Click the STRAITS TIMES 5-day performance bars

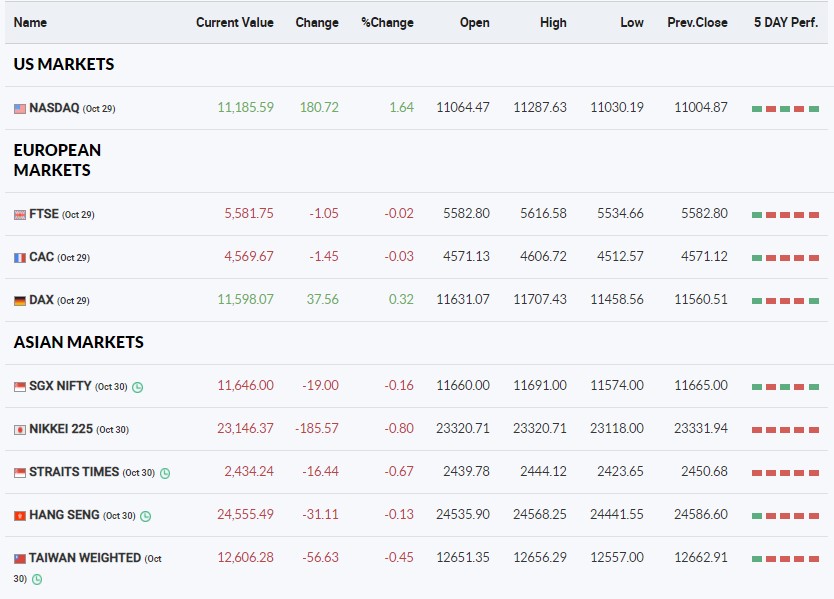[786, 473]
